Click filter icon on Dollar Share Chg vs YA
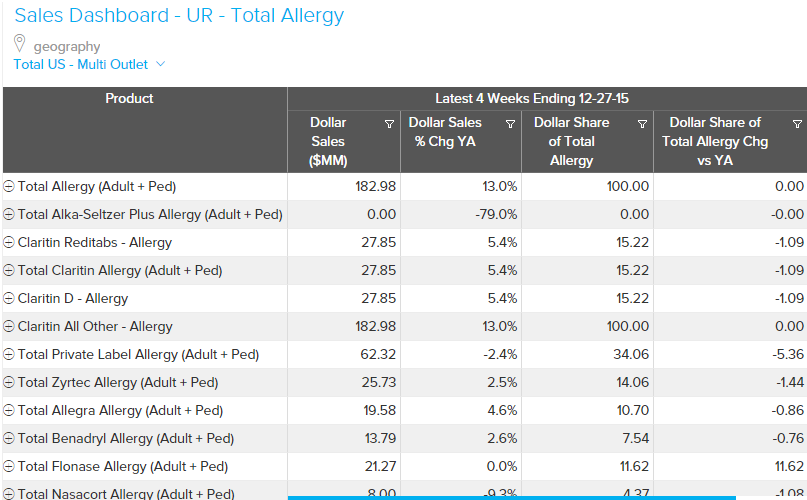Image resolution: width=807 pixels, height=500 pixels. (797, 124)
